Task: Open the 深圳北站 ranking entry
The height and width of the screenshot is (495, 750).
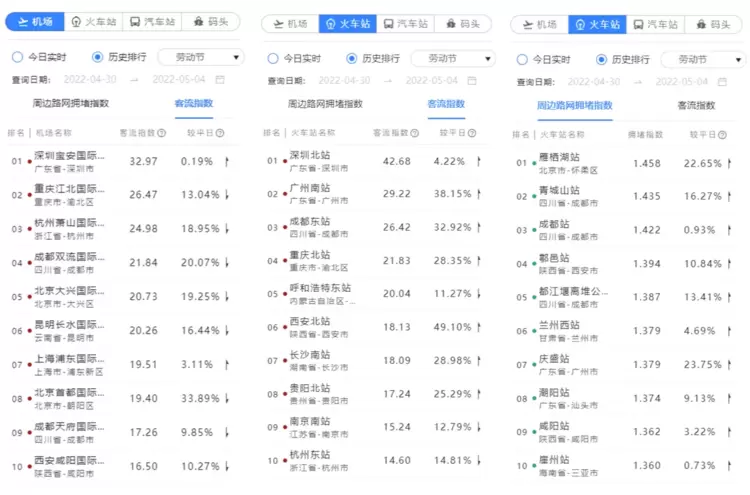Action: 308,155
